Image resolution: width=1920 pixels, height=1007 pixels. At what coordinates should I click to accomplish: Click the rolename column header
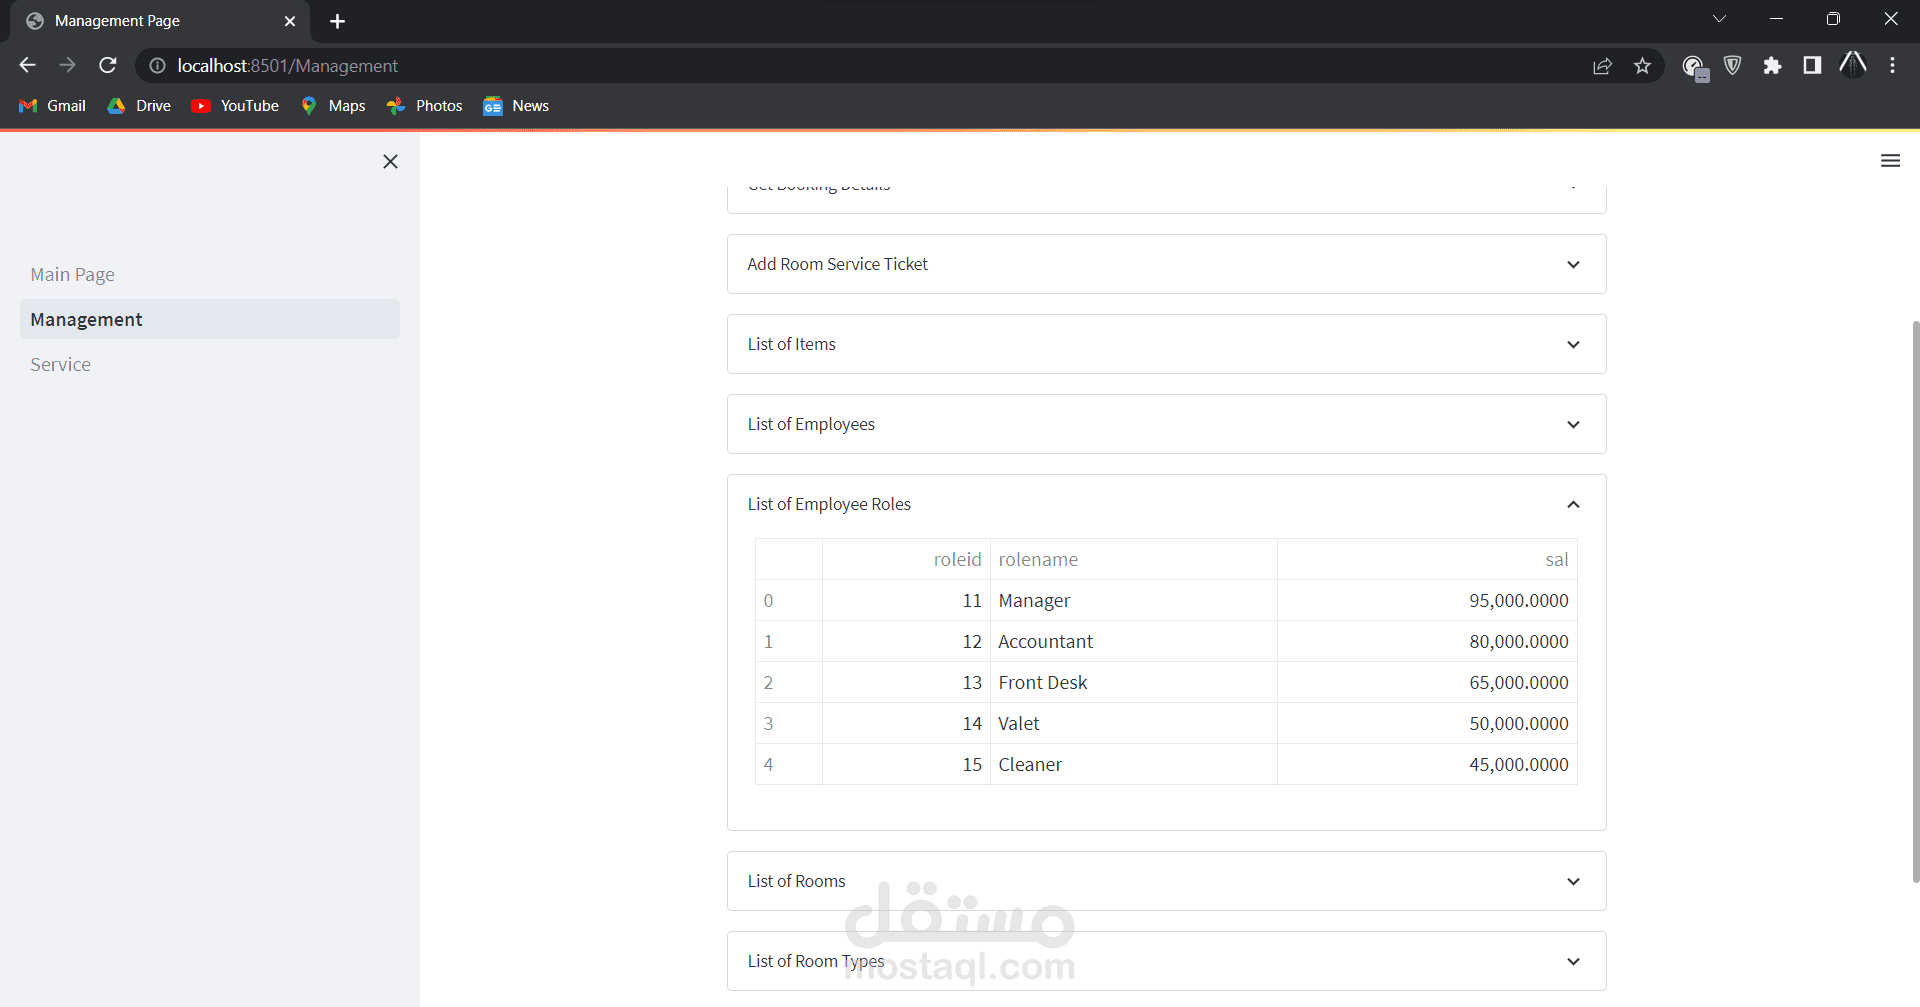1133,560
